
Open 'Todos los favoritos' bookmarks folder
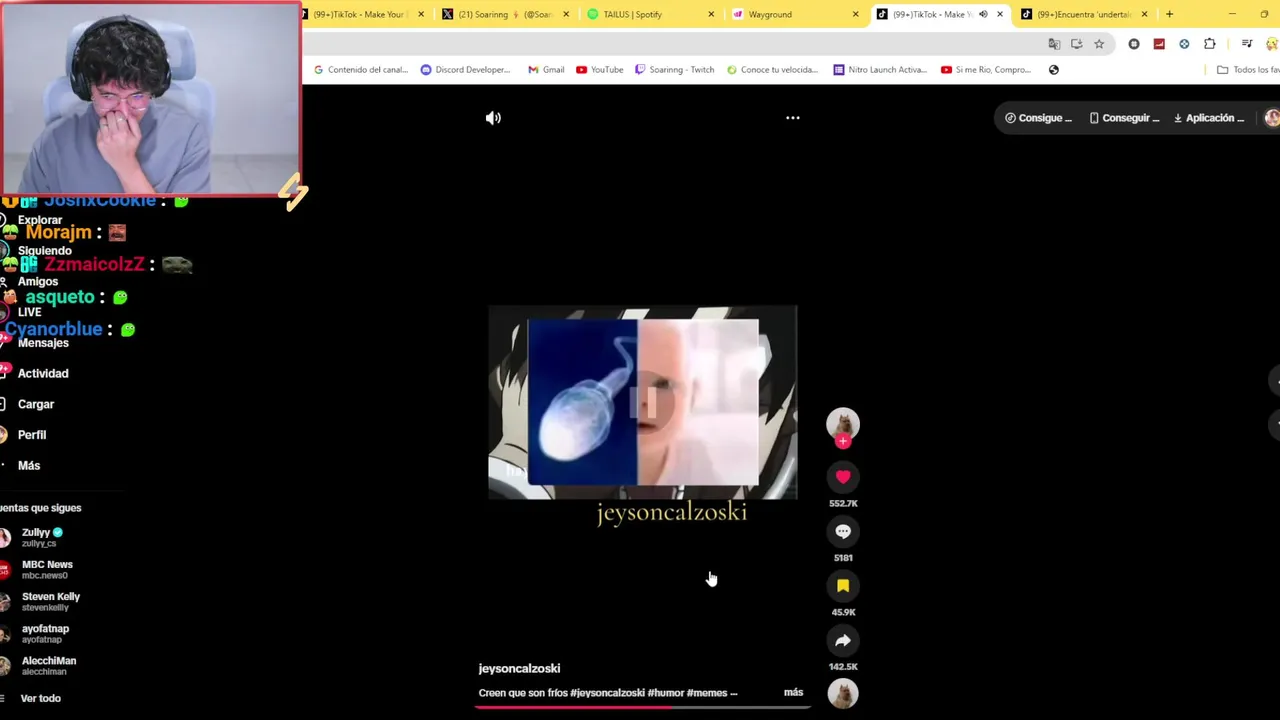pyautogui.click(x=1247, y=70)
